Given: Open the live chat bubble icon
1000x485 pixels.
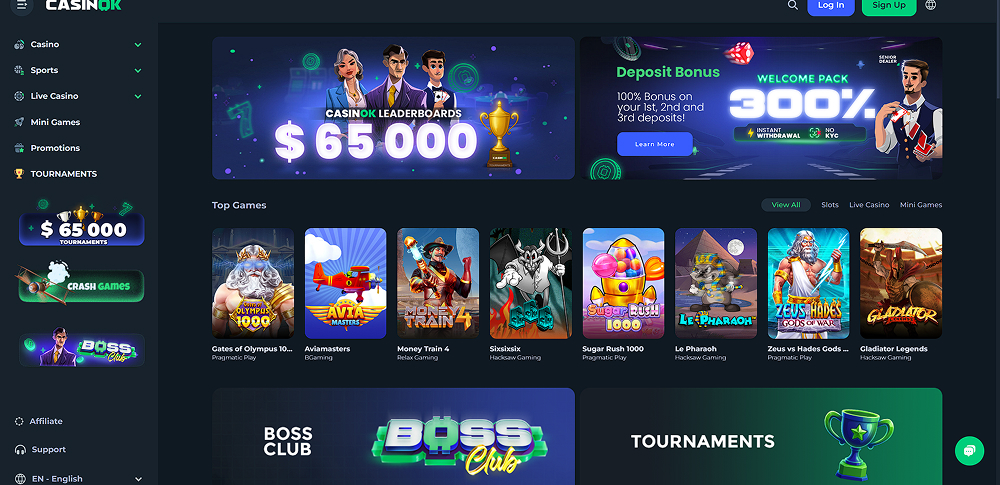Looking at the screenshot, I should click(x=969, y=451).
